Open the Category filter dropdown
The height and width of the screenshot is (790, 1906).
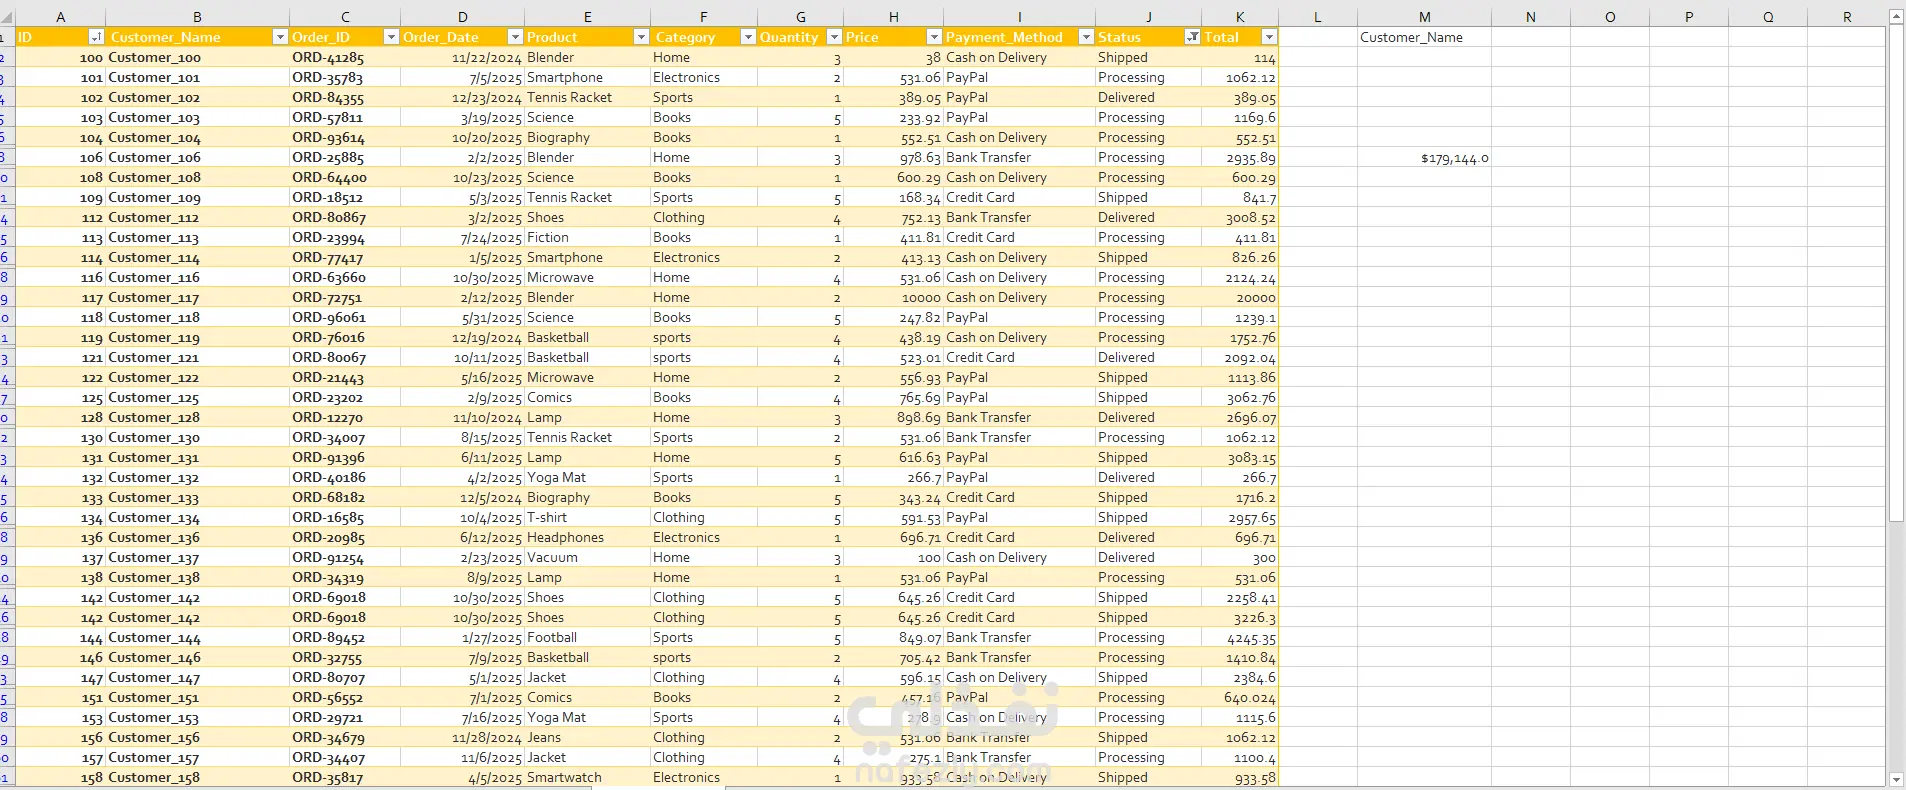tap(747, 37)
